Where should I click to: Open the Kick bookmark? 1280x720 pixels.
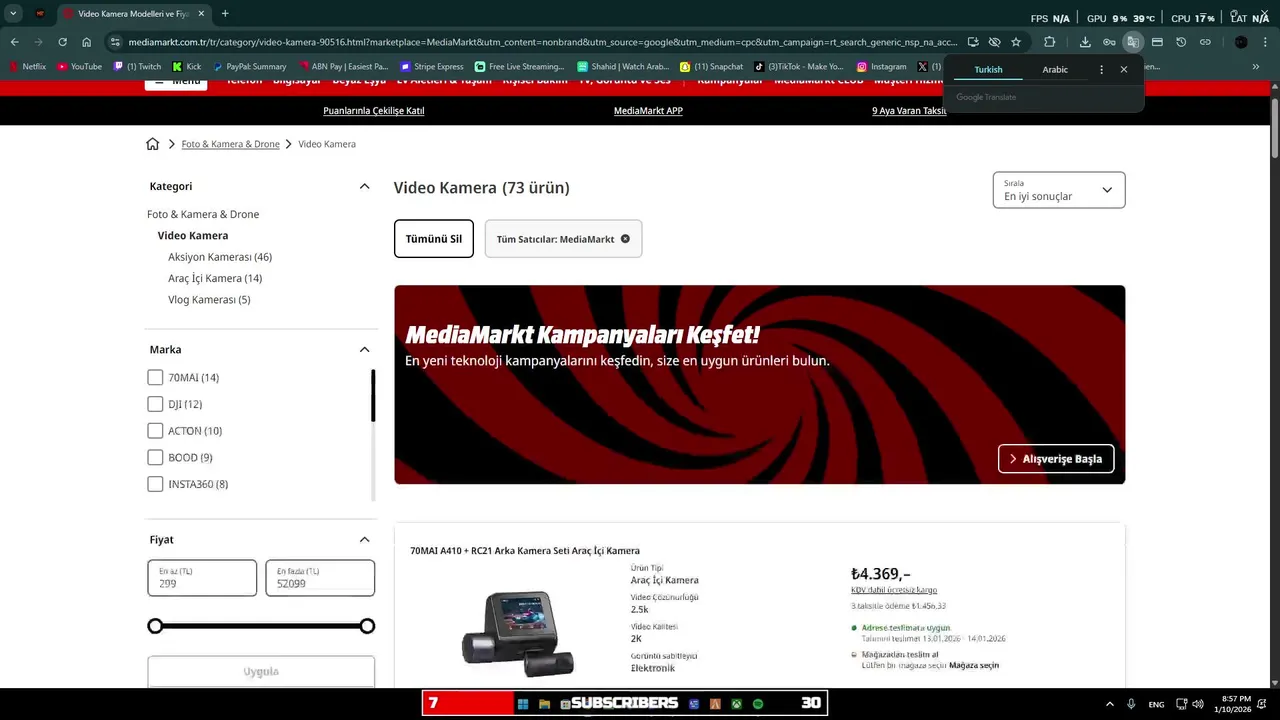[x=186, y=67]
